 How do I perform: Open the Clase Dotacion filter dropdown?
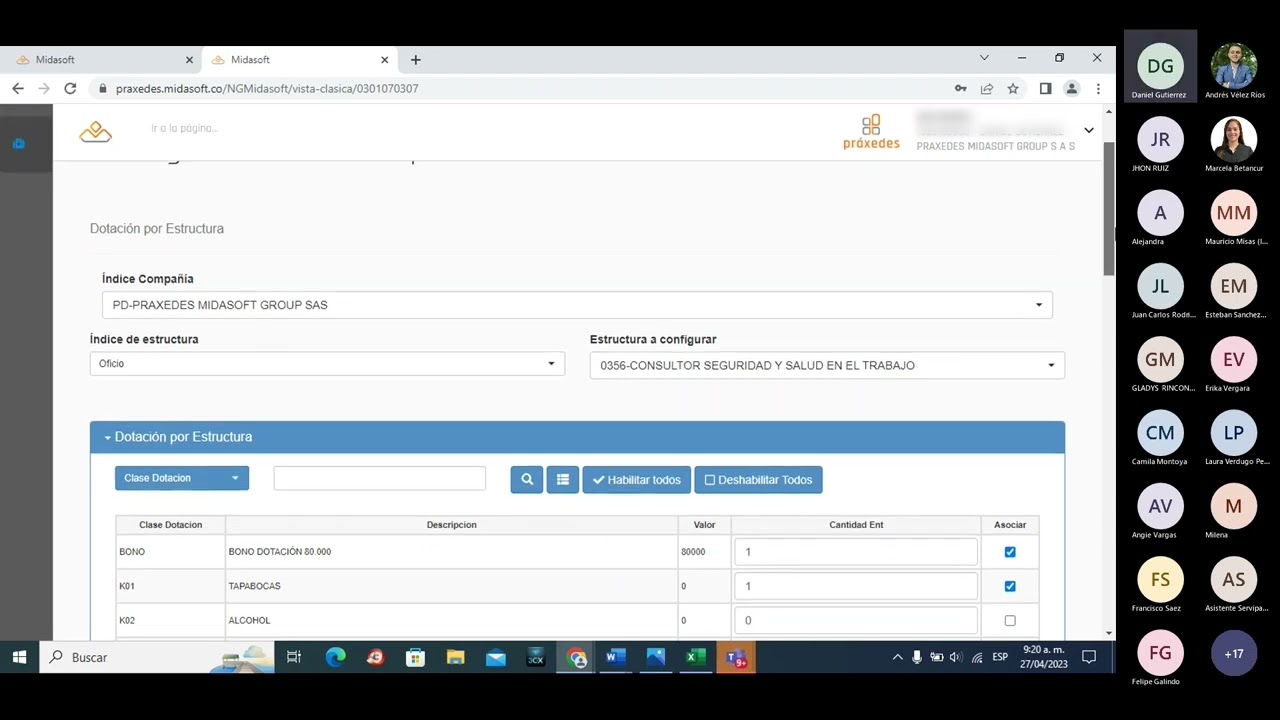(x=182, y=478)
